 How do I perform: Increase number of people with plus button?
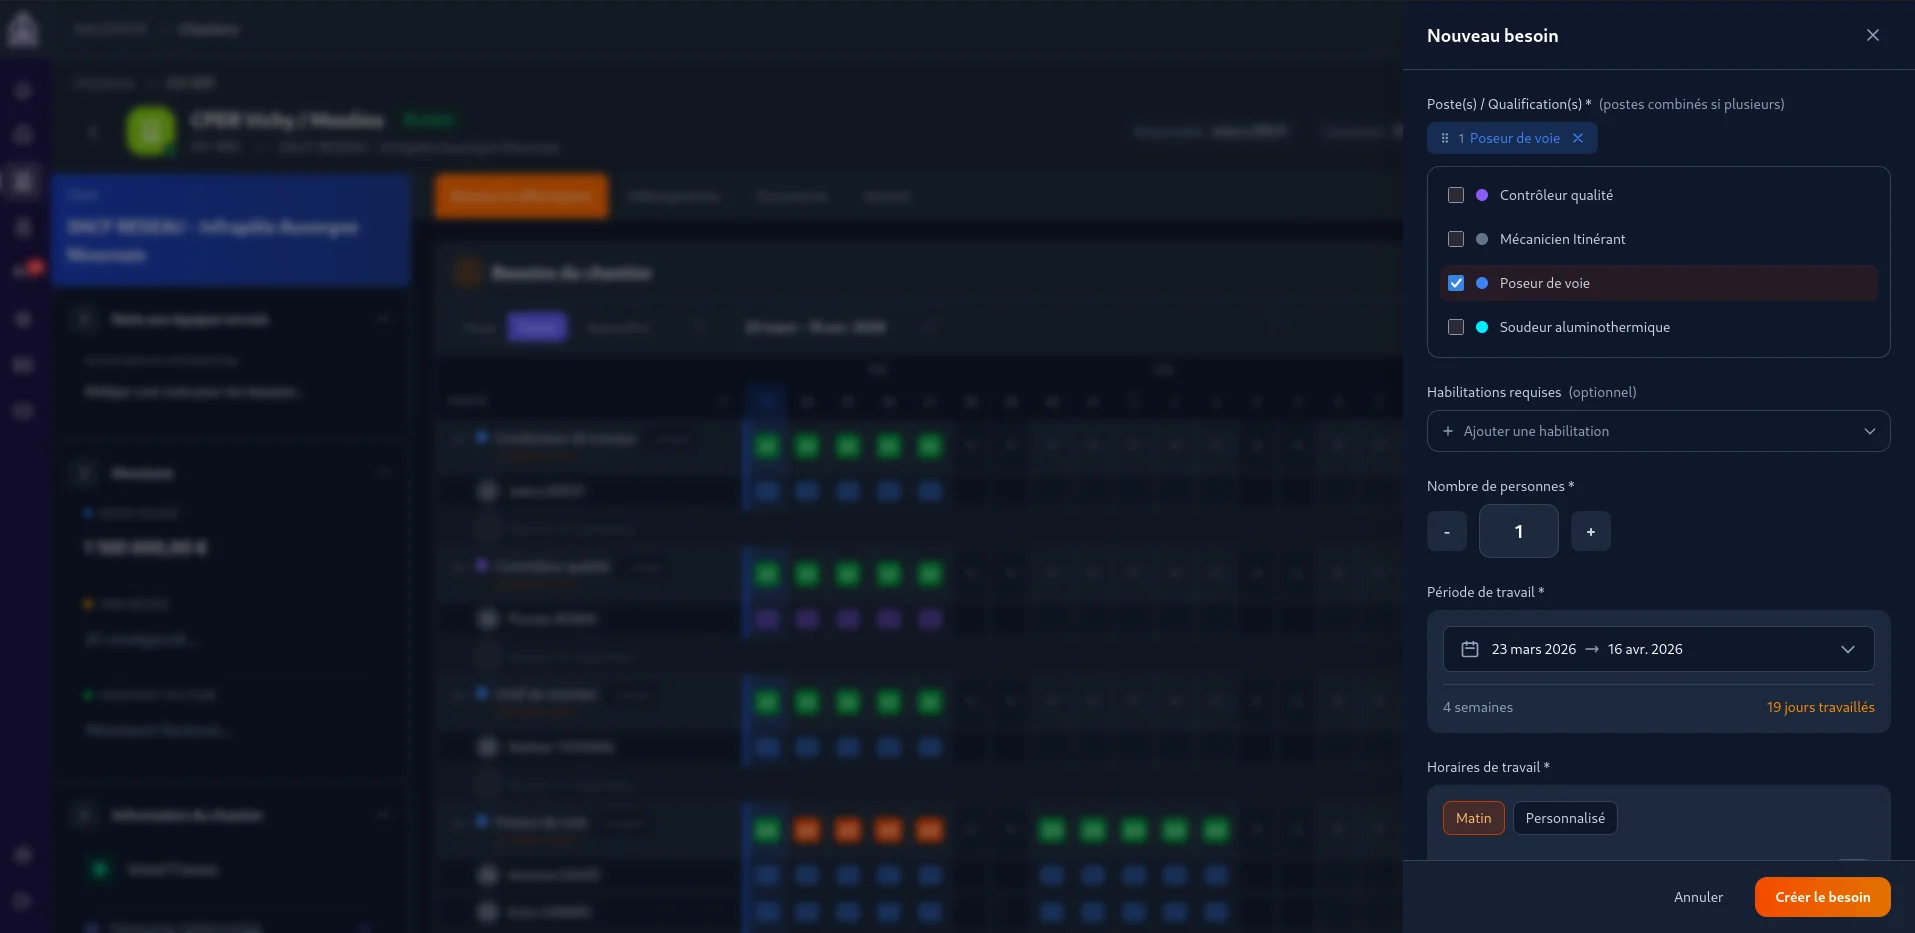pyautogui.click(x=1590, y=531)
